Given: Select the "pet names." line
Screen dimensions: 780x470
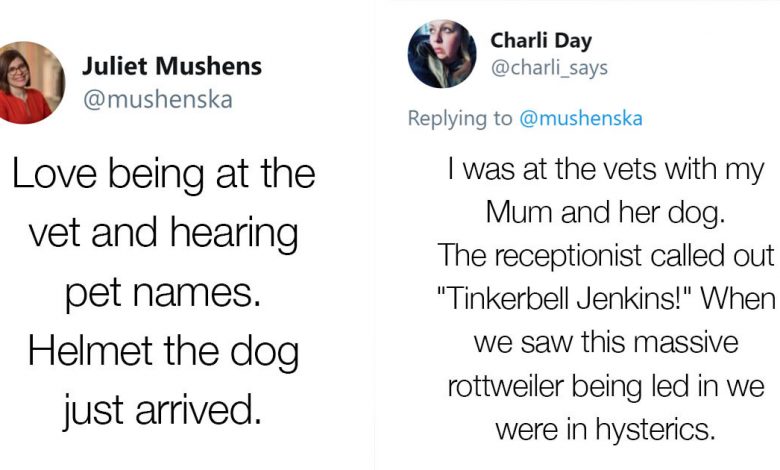Looking at the screenshot, I should [x=163, y=292].
